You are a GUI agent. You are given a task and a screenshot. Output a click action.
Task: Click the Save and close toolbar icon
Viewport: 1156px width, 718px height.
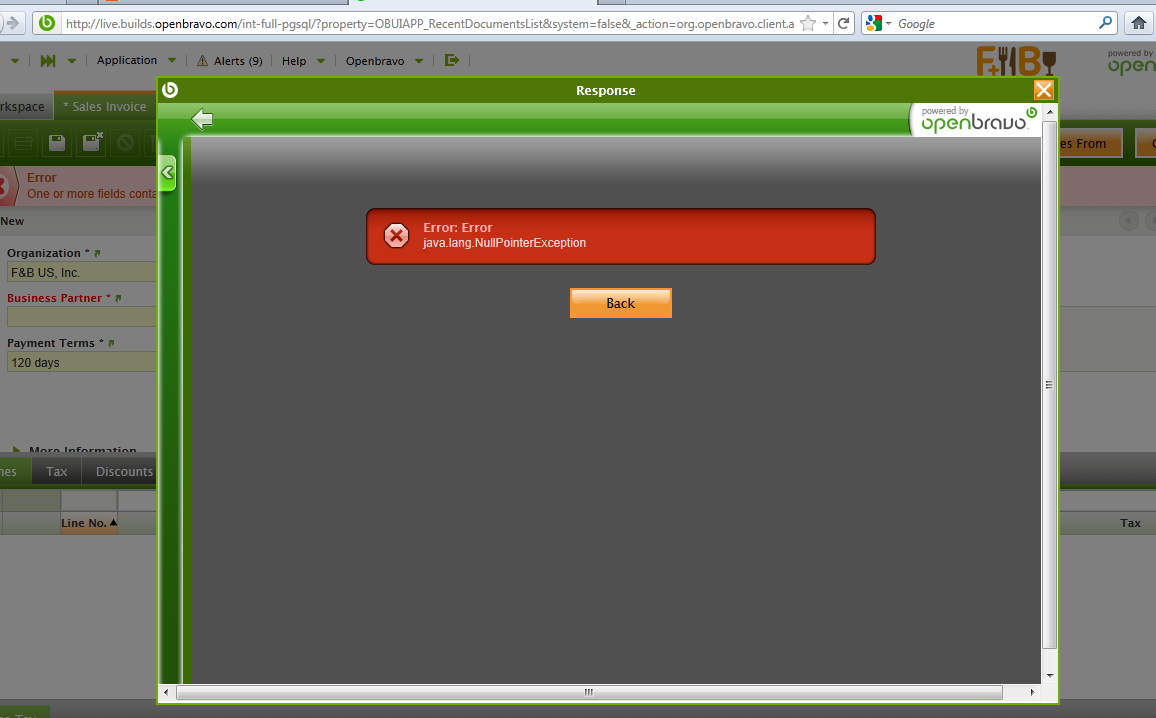[x=92, y=142]
